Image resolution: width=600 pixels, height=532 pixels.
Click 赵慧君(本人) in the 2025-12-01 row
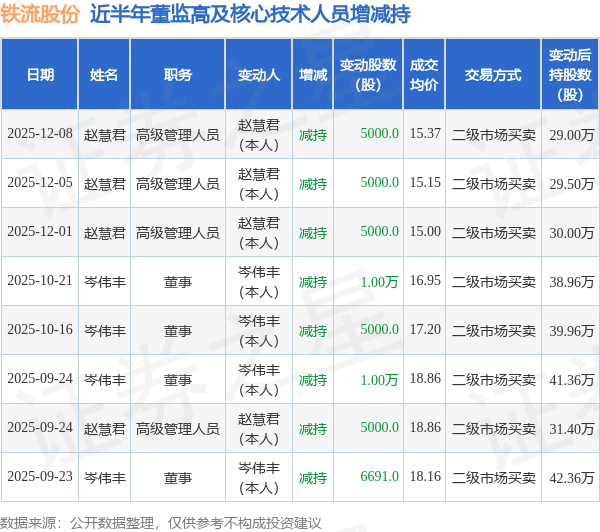point(259,233)
